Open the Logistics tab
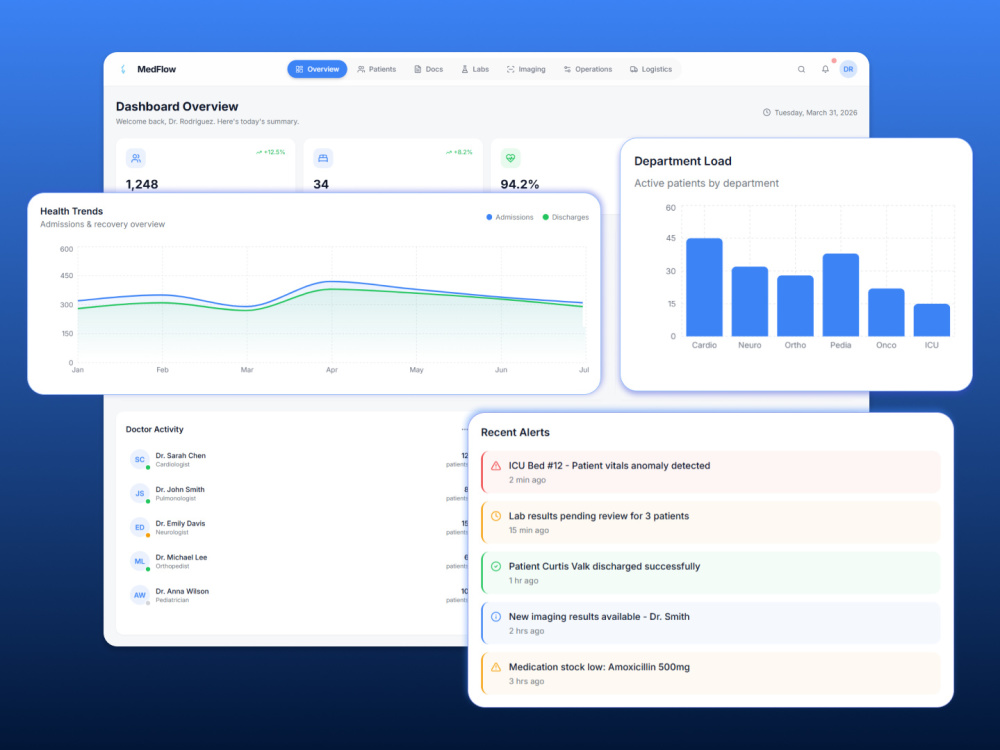This screenshot has height=750, width=1000. 651,69
